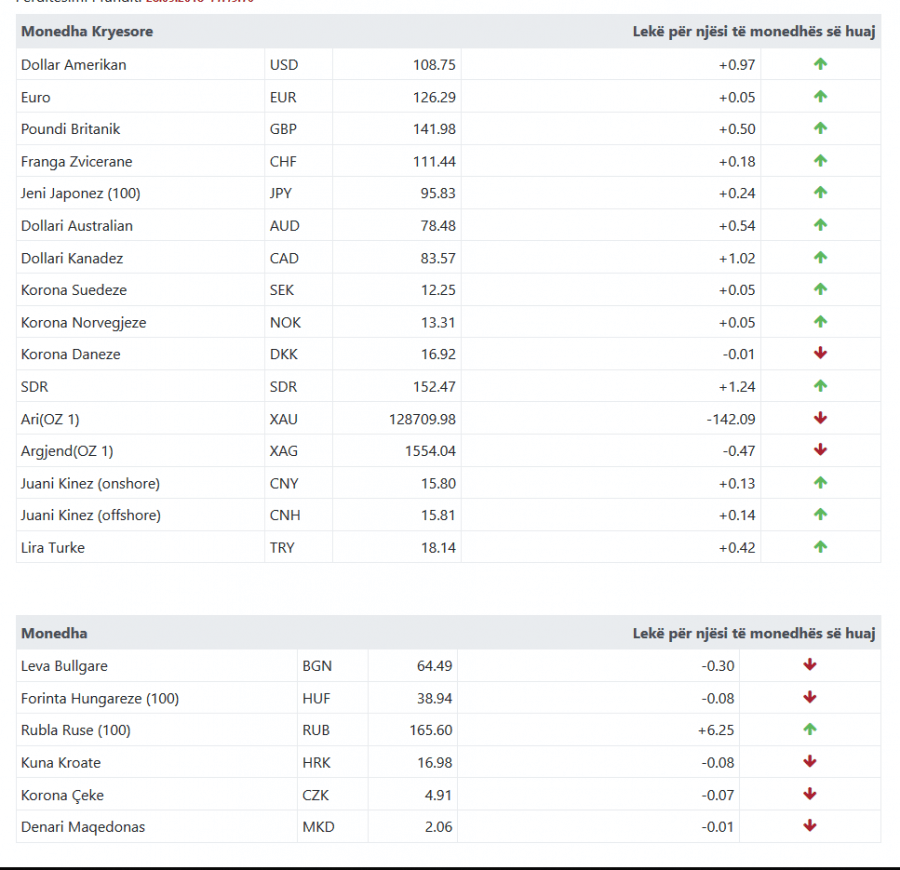The image size is (900, 870).
Task: Click the green up arrow in the Euro row
Action: pos(820,96)
